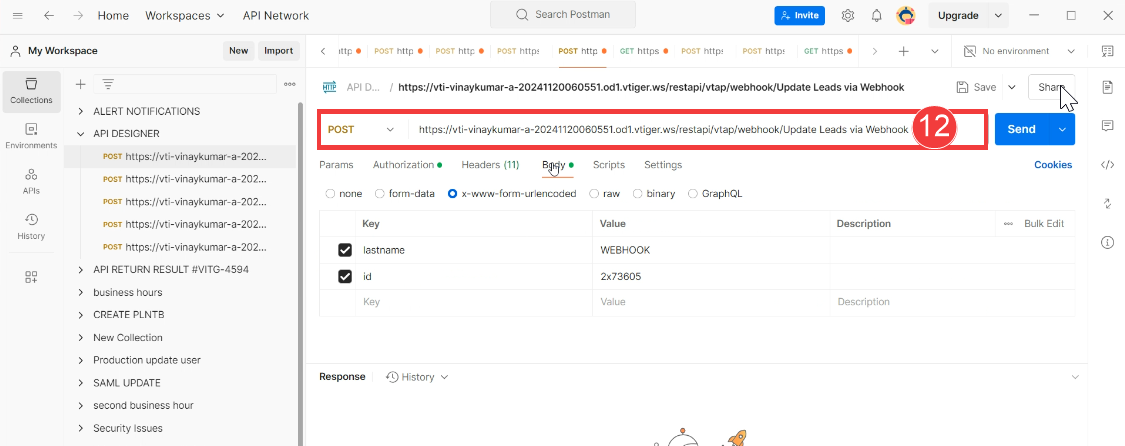Click the Save icon button
Viewport: 1125px width, 446px height.
click(976, 87)
